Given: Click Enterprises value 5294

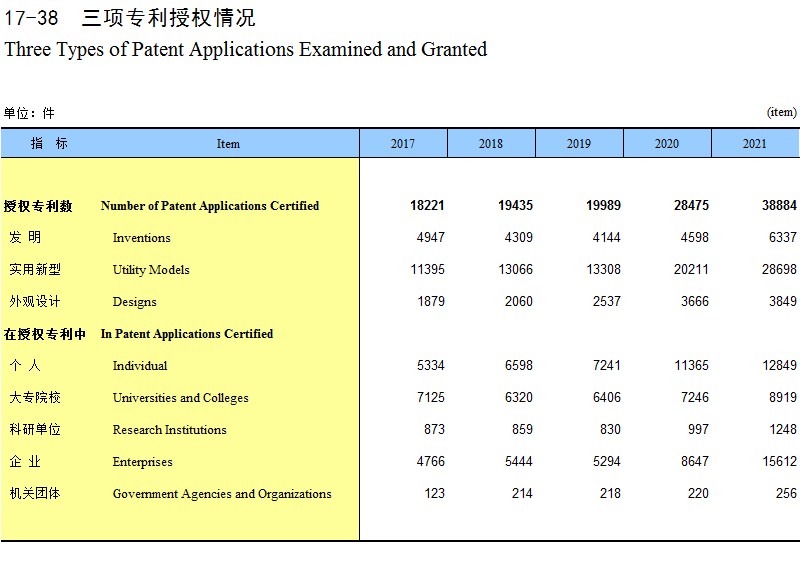Looking at the screenshot, I should (x=607, y=462).
